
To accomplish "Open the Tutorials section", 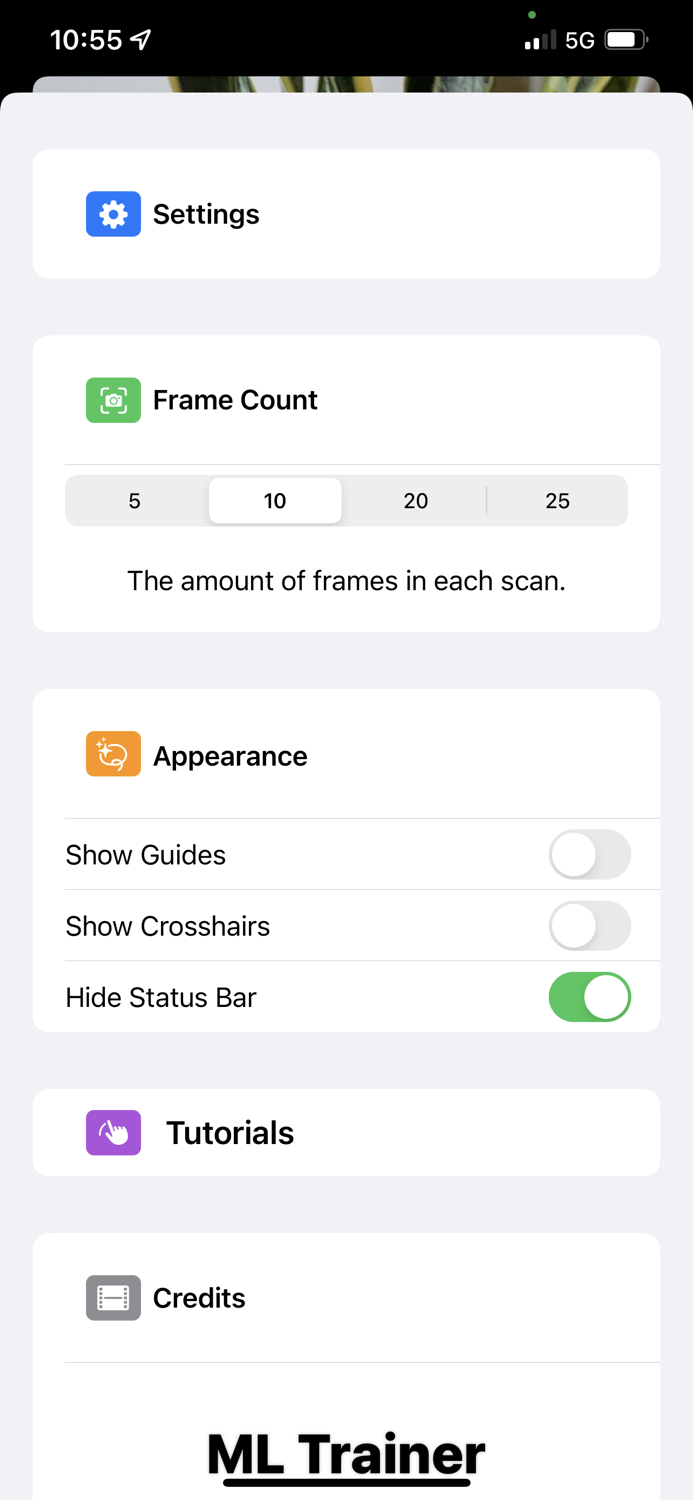I will [x=230, y=1132].
